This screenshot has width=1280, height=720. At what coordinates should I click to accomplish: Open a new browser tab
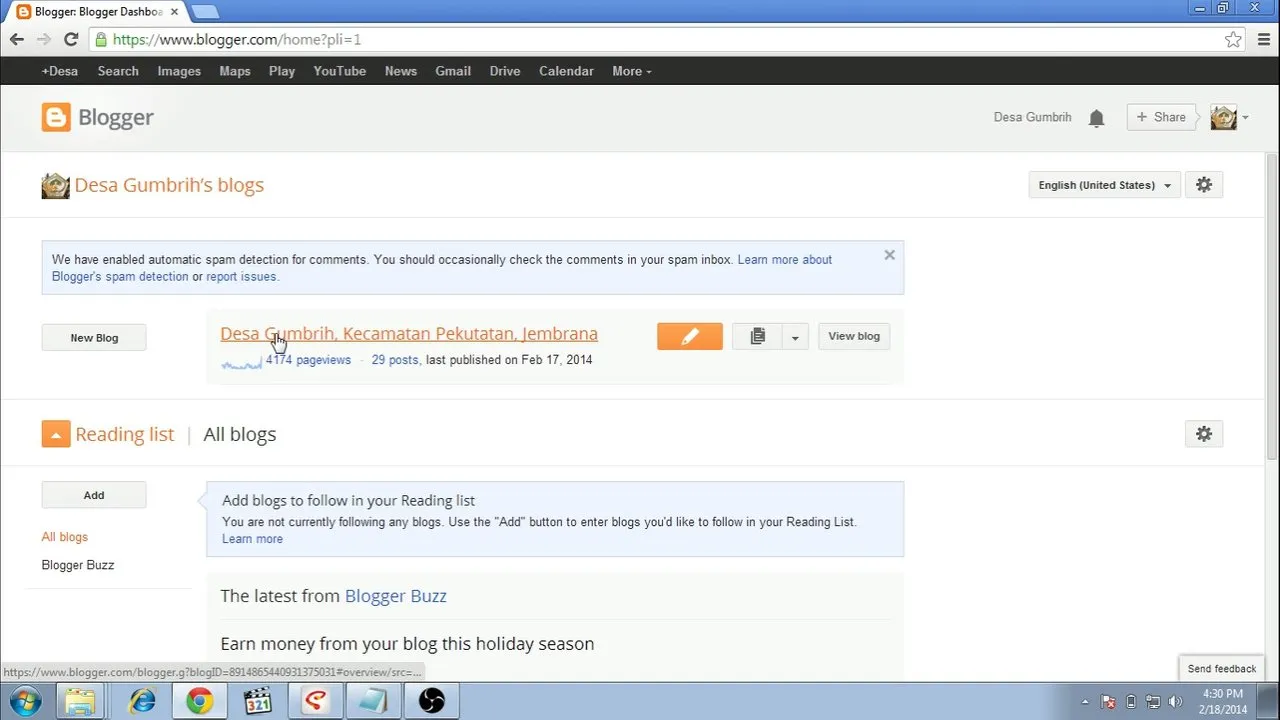point(204,12)
